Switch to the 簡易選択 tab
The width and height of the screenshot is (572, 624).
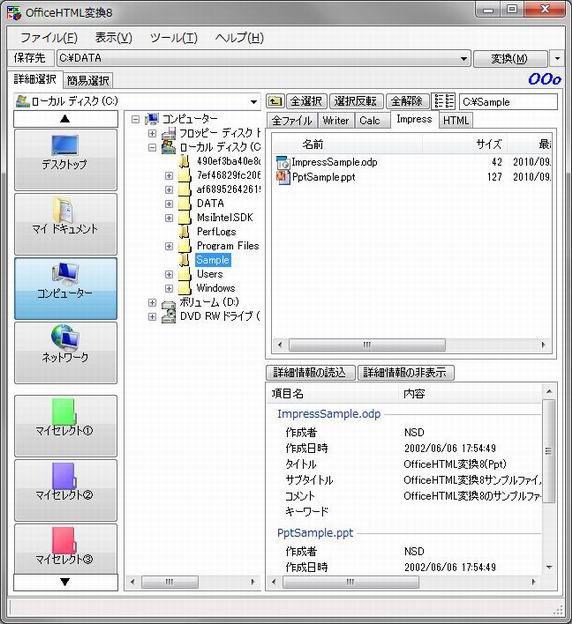[88, 81]
